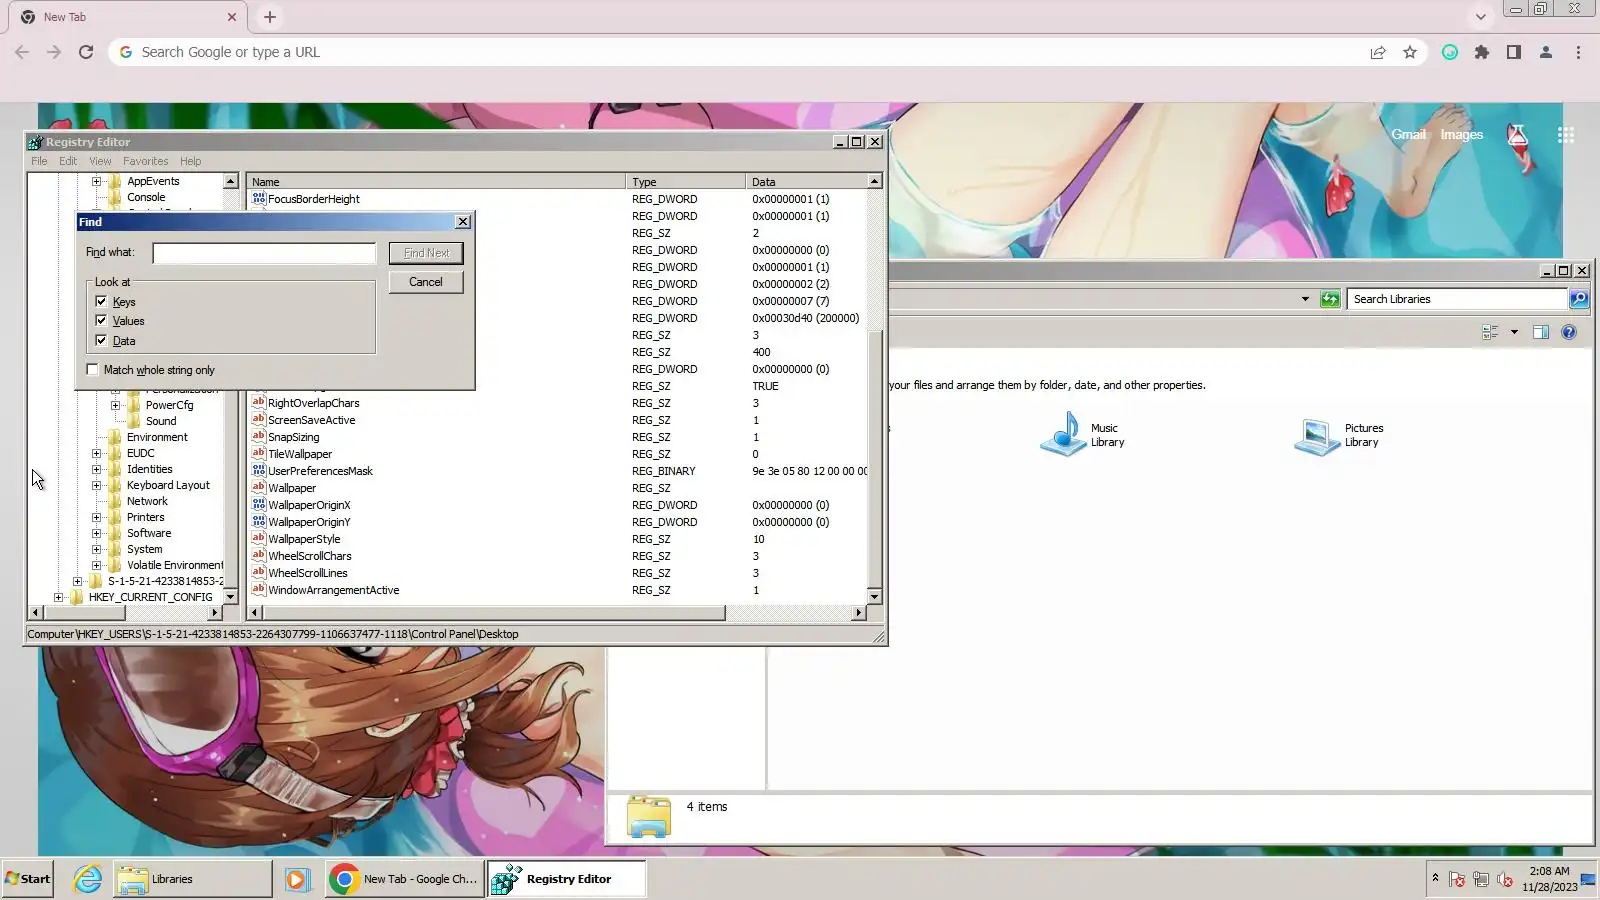Click the Music Library icon
1600x900 pixels.
click(1062, 434)
